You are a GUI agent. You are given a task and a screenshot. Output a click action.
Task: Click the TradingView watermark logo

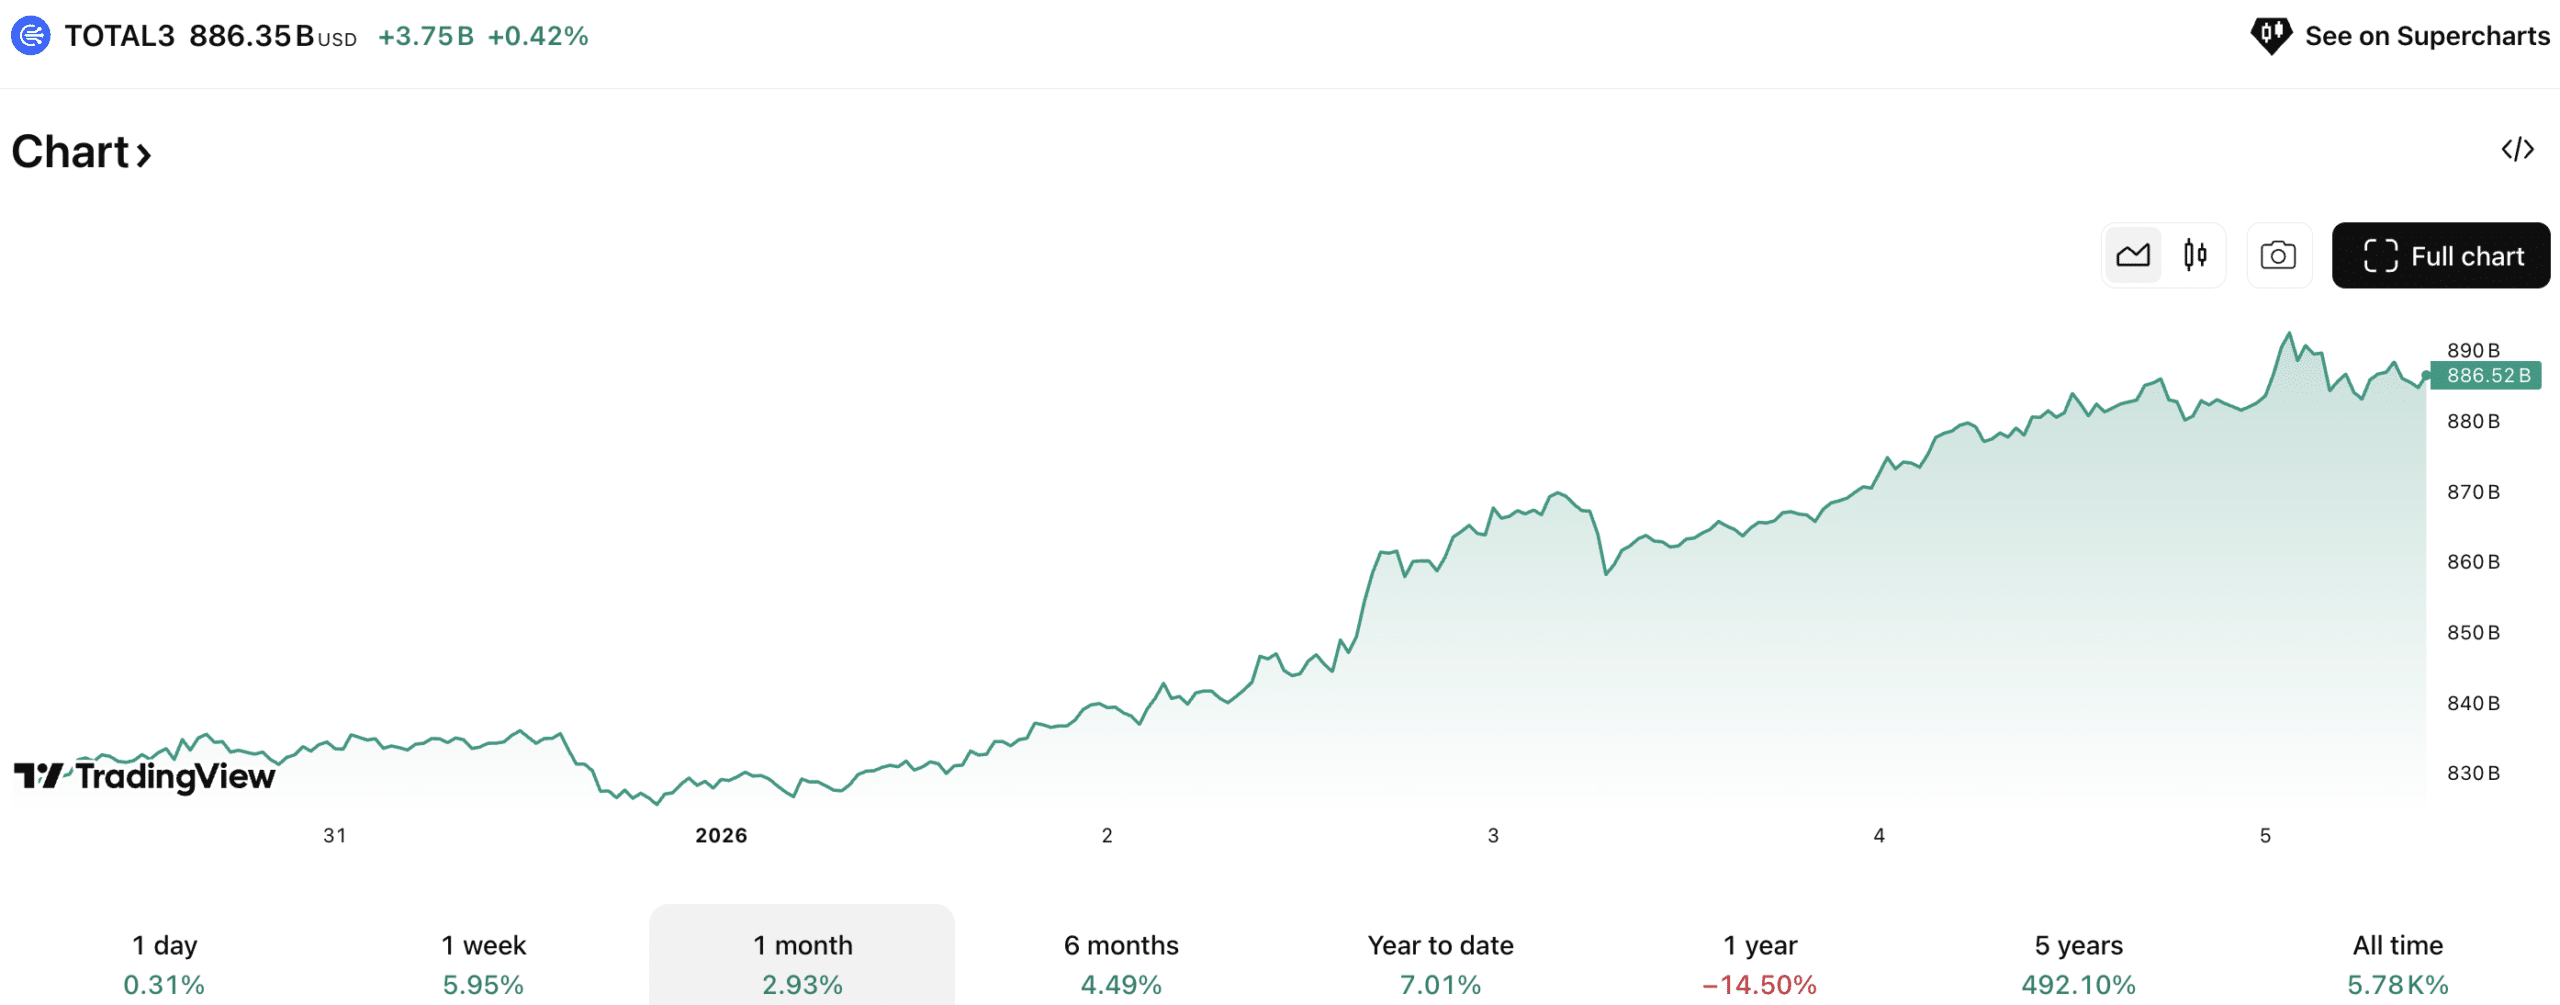(x=144, y=776)
